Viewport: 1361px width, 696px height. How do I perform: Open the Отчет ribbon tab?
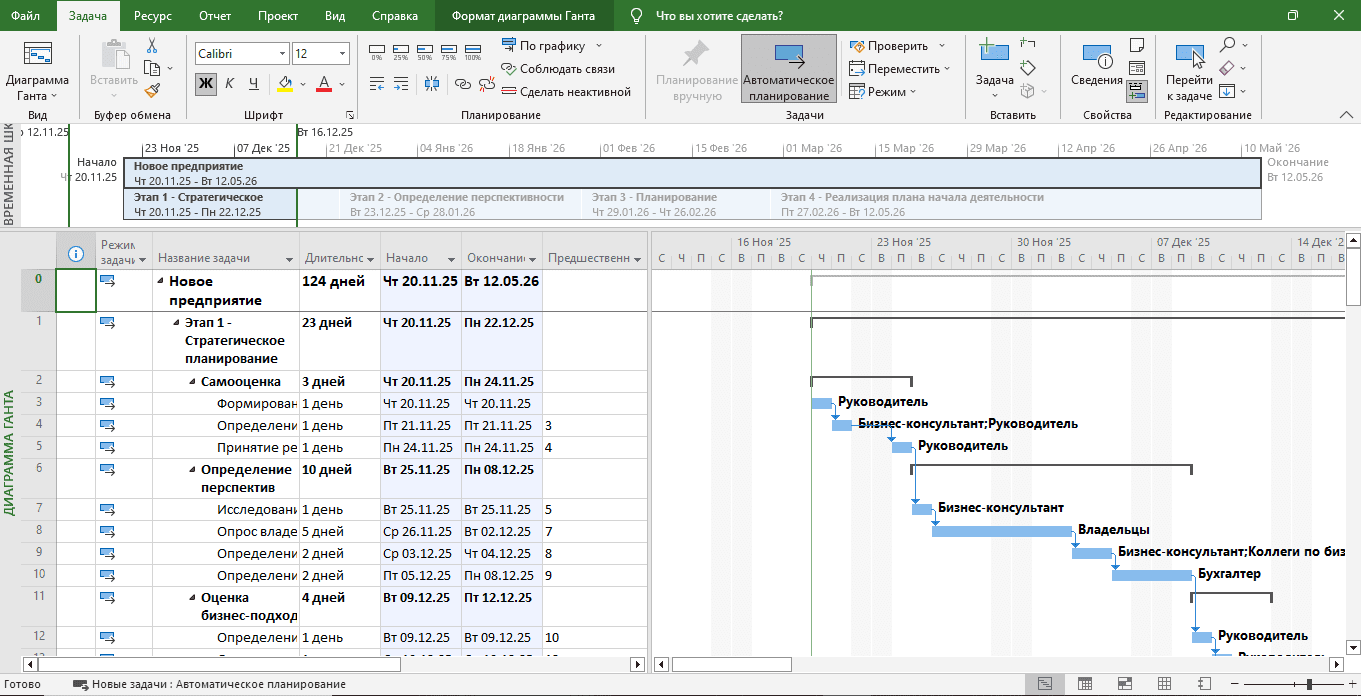(x=215, y=16)
